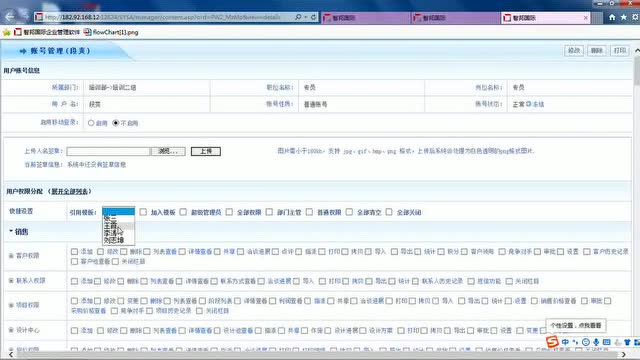Click the Sogou microphone voice input icon
Viewport: 640px width, 360px height.
(596, 342)
